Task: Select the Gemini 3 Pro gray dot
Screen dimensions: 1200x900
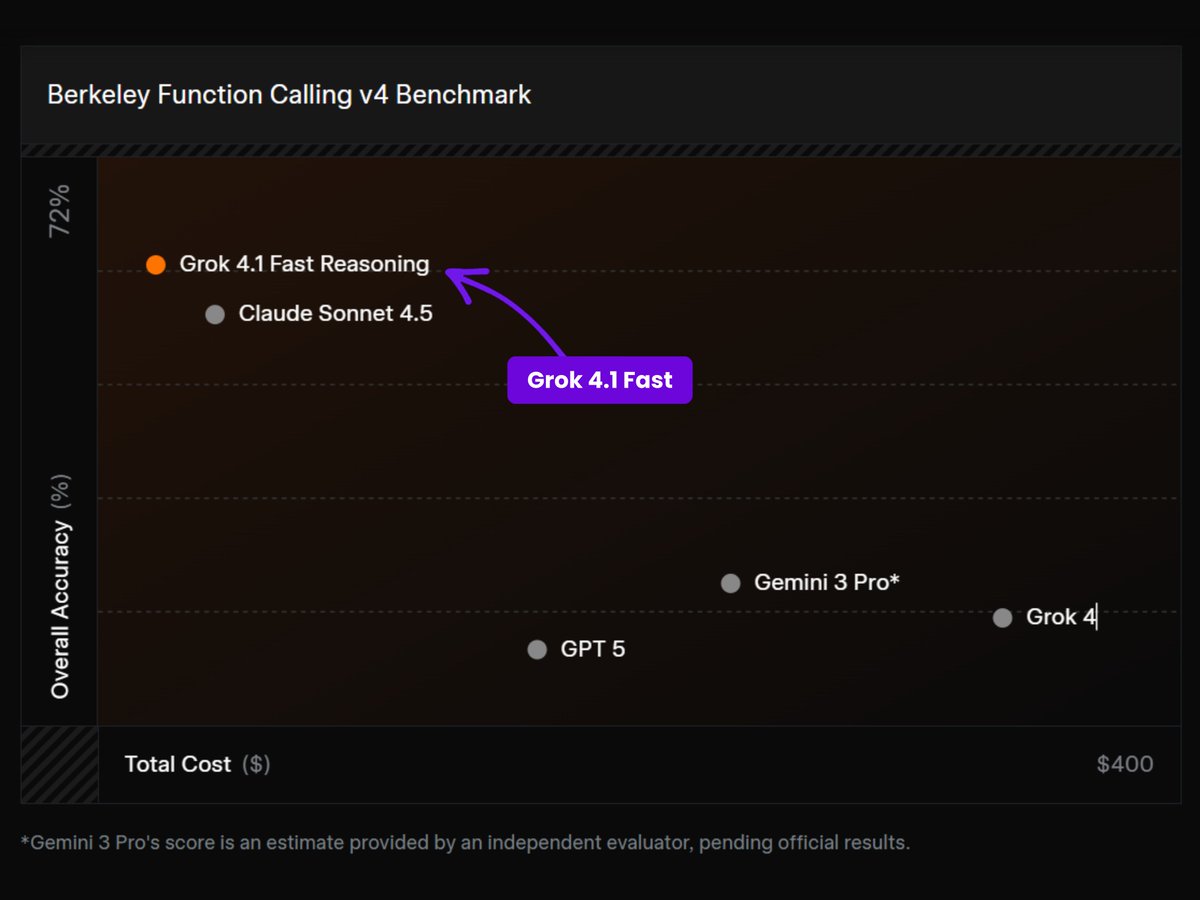Action: tap(731, 583)
